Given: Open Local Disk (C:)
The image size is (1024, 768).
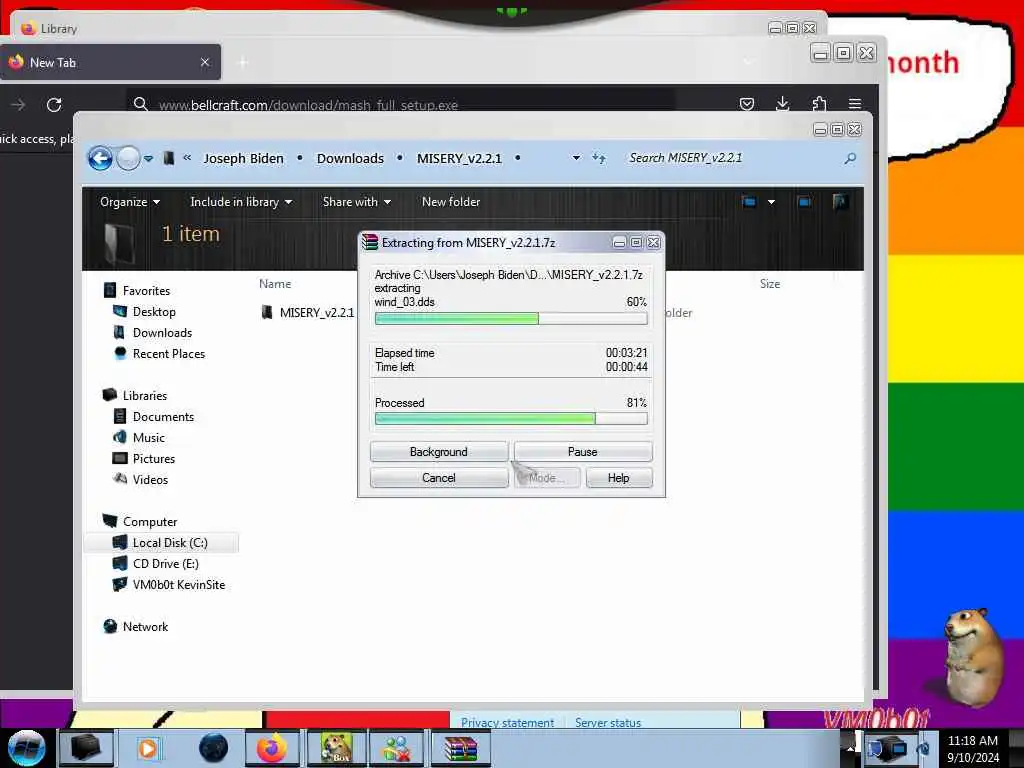Looking at the screenshot, I should click(x=170, y=543).
